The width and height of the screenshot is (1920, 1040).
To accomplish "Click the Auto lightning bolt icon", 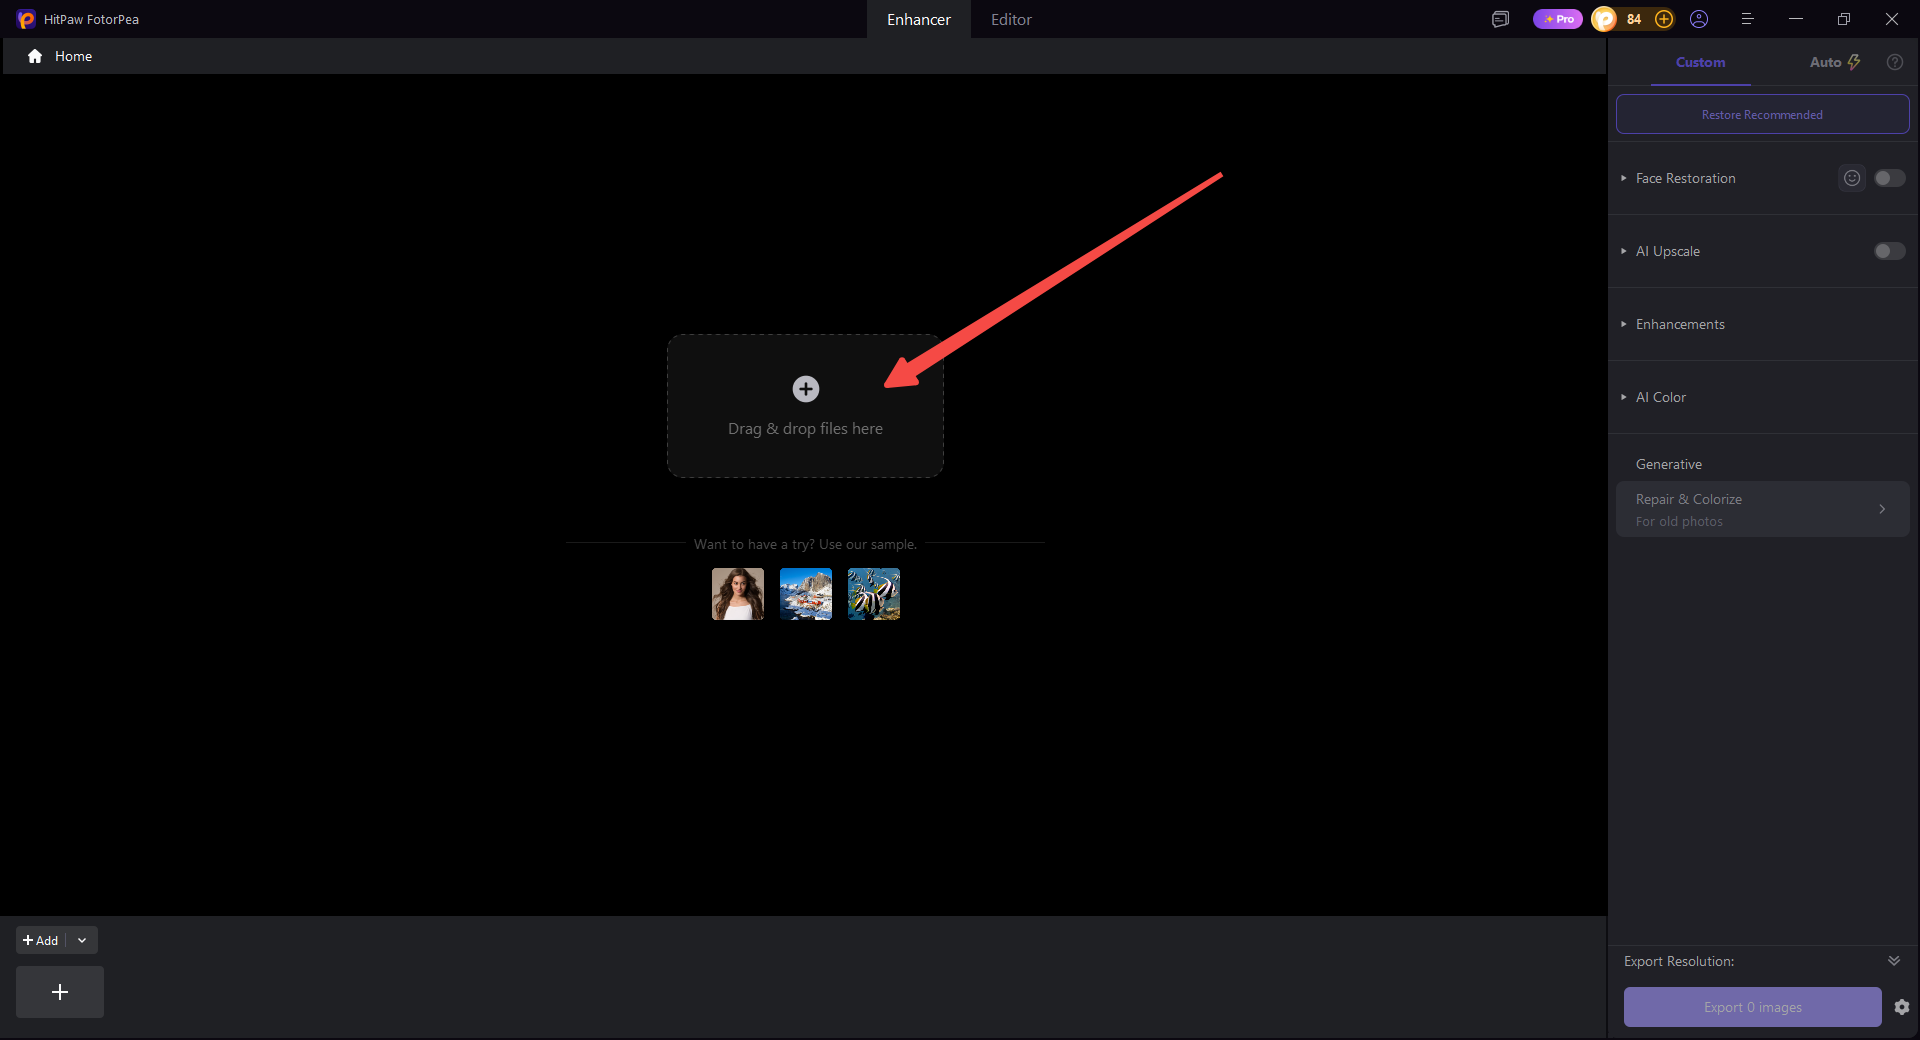I will [1854, 62].
